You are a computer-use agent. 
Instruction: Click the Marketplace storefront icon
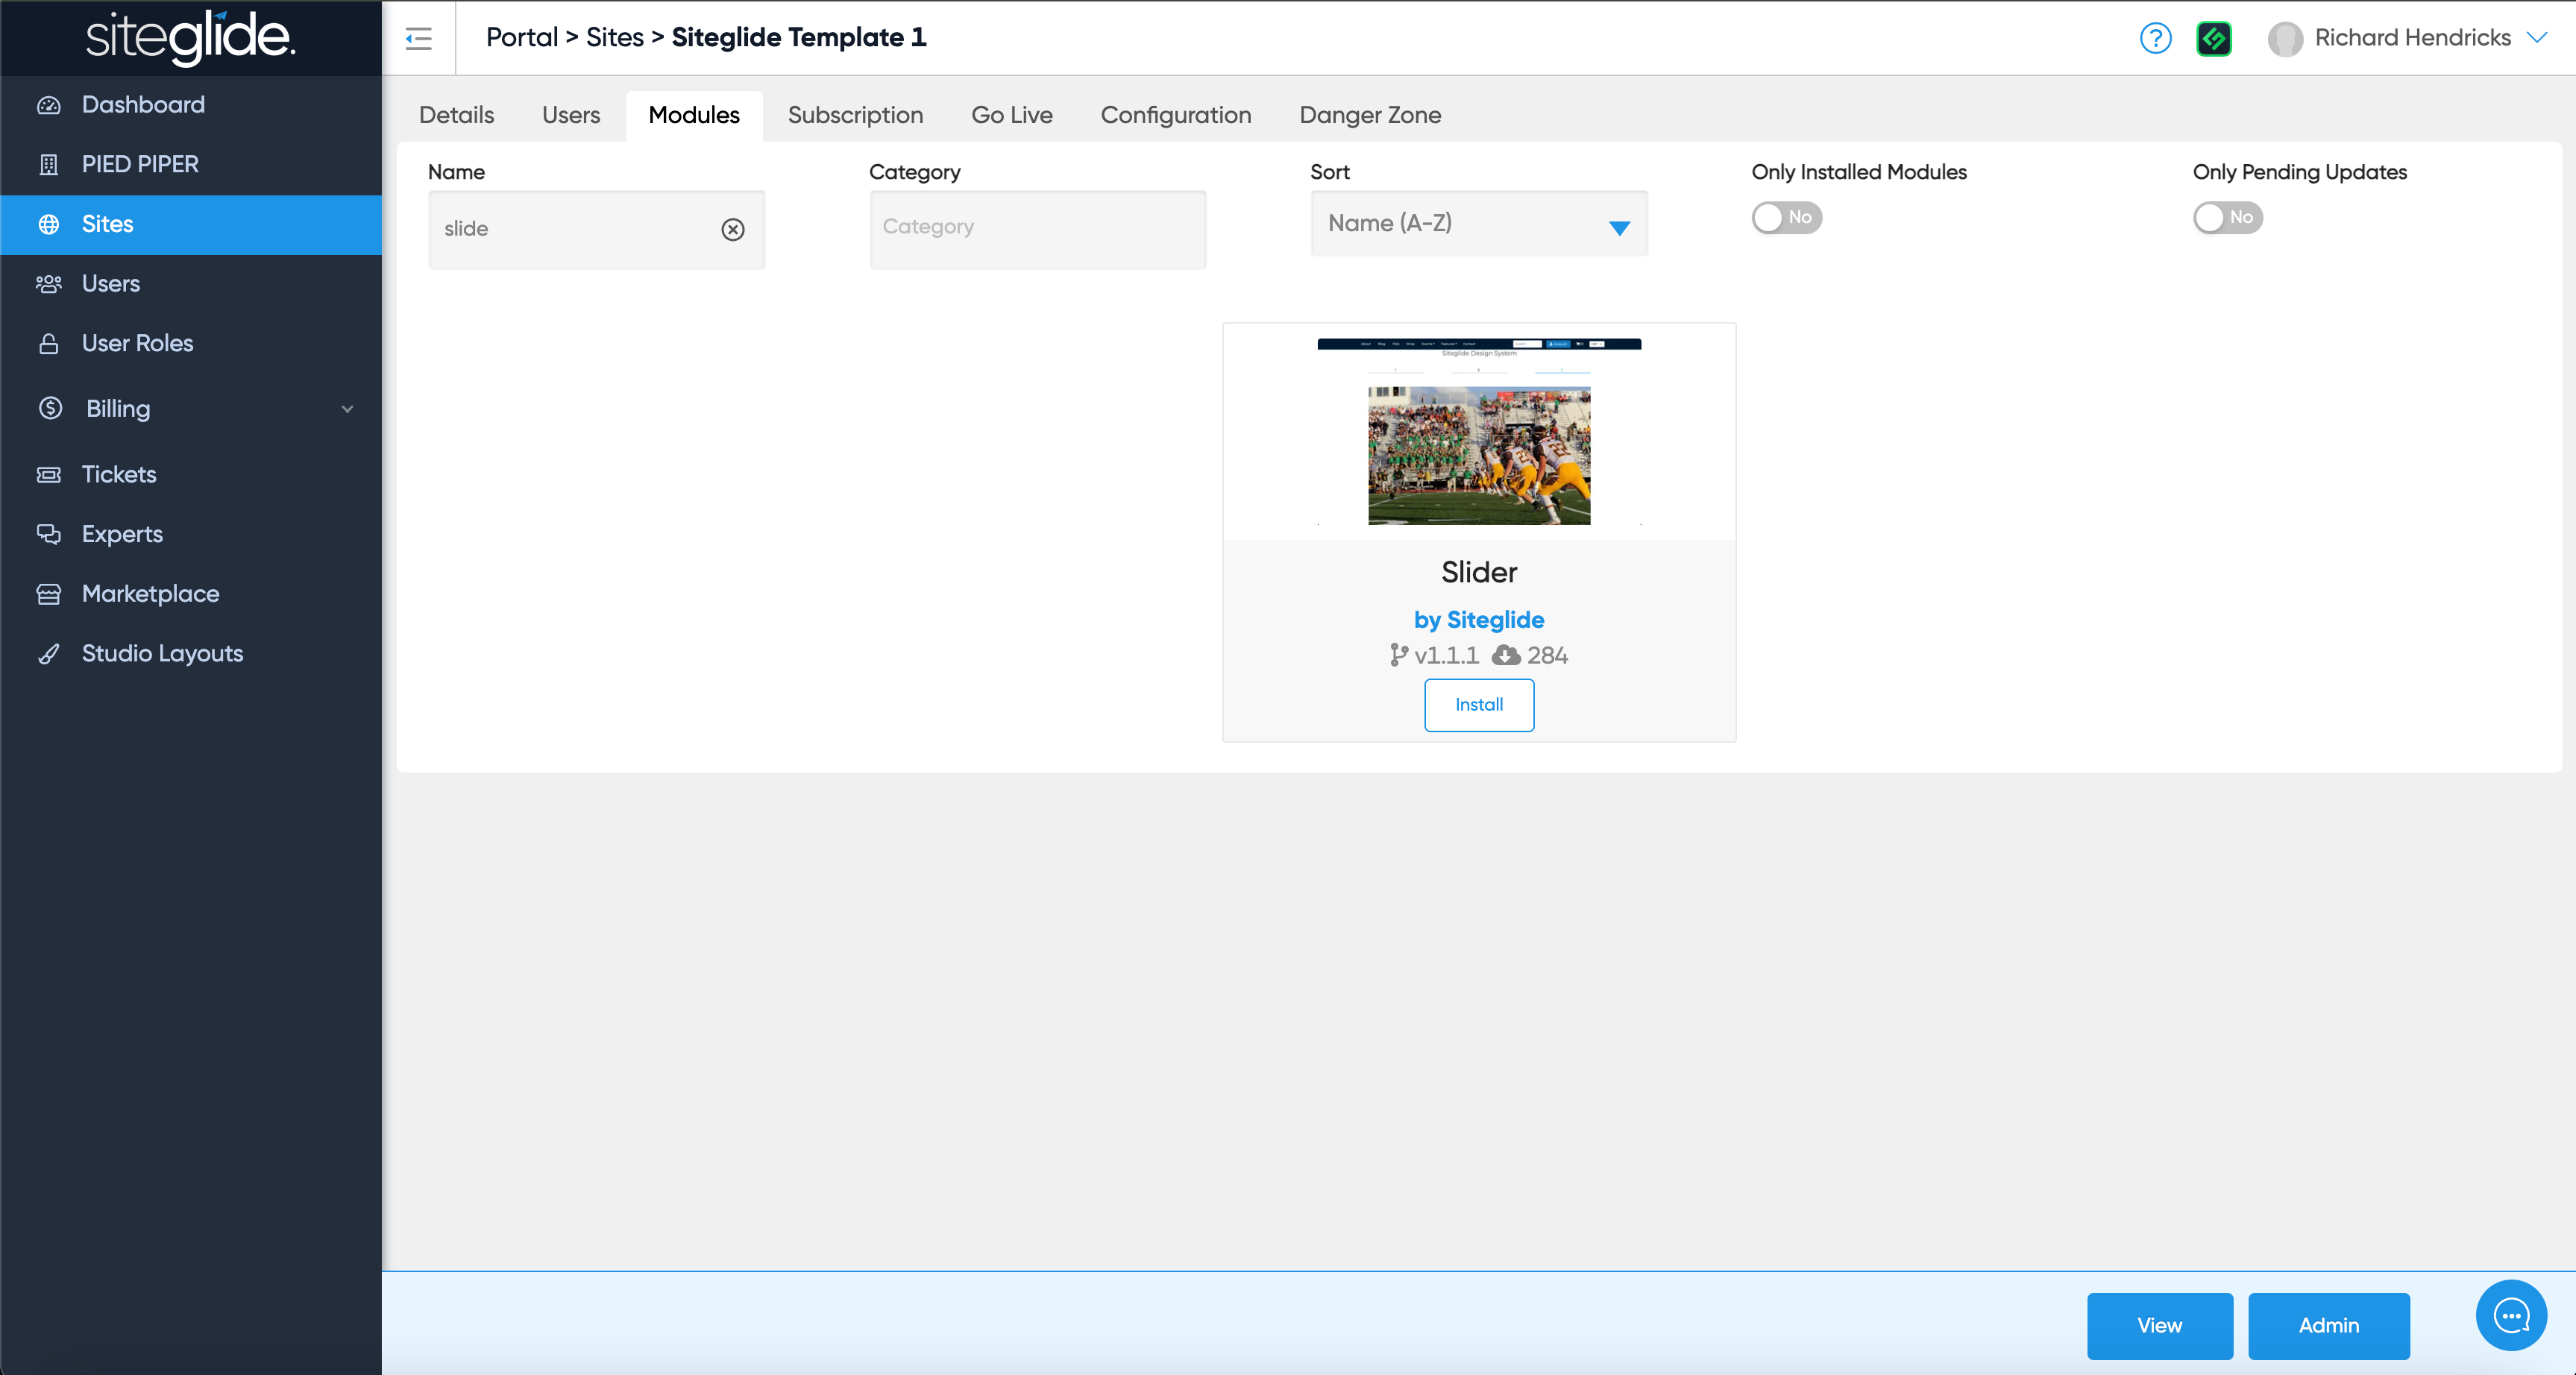point(49,594)
